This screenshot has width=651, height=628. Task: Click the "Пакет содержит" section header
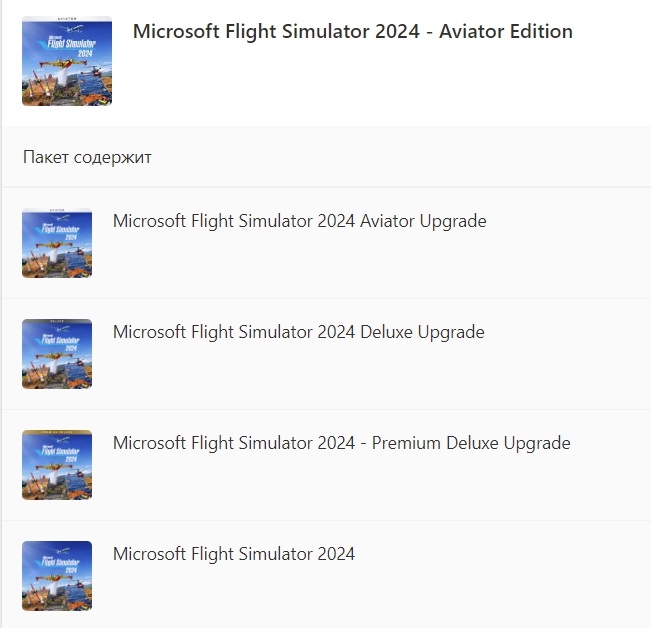[87, 157]
